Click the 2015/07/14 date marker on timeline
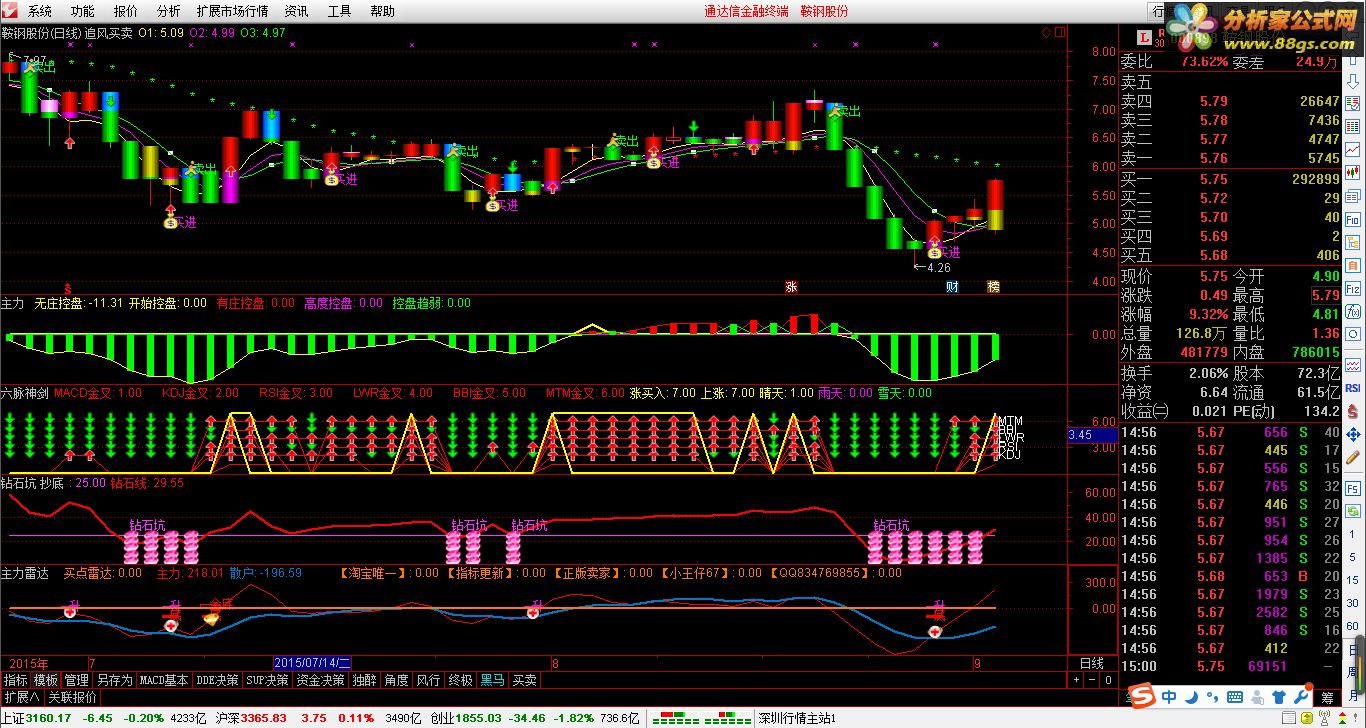 pos(312,663)
